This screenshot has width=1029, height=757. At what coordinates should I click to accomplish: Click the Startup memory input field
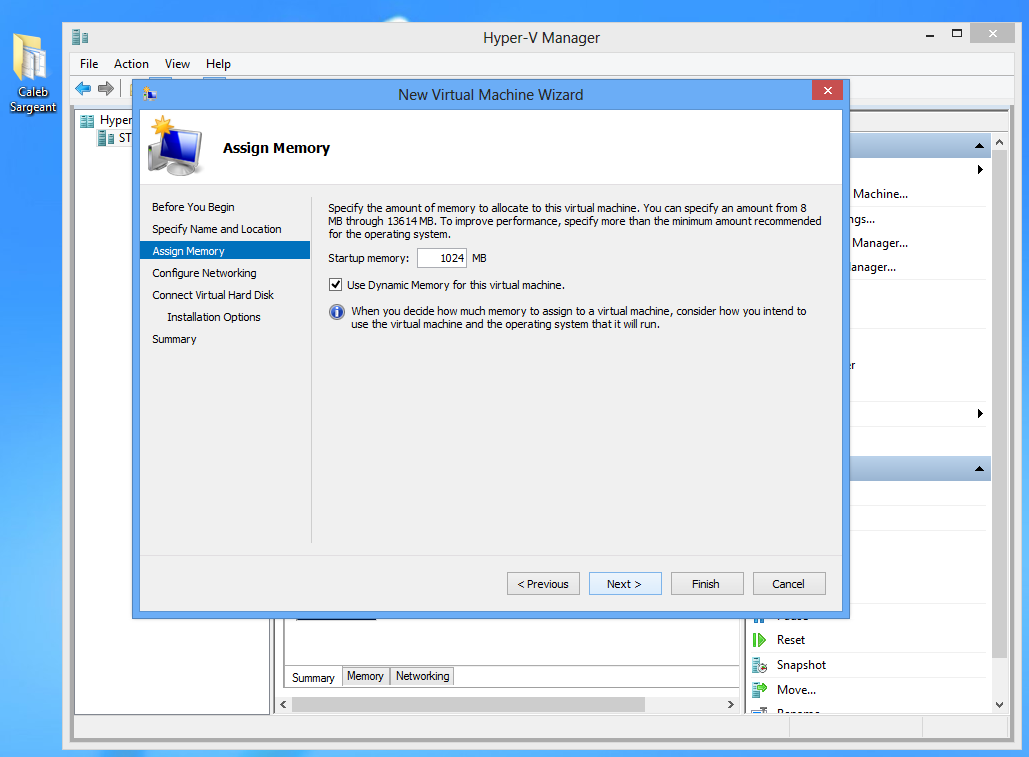(x=442, y=258)
